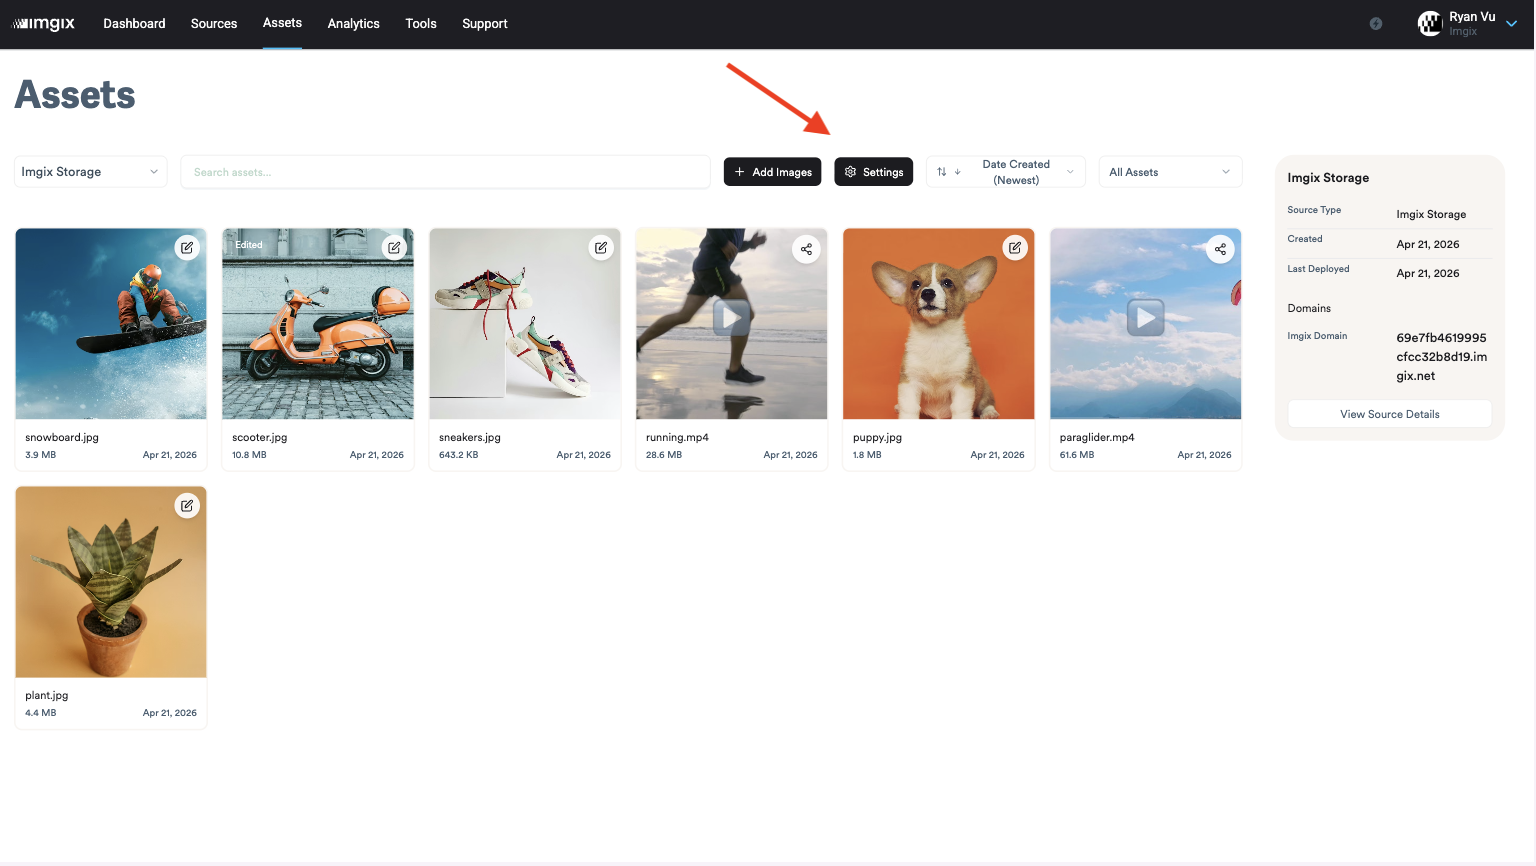Click share icon on running.mp4 card
The image size is (1536, 866).
pos(807,249)
